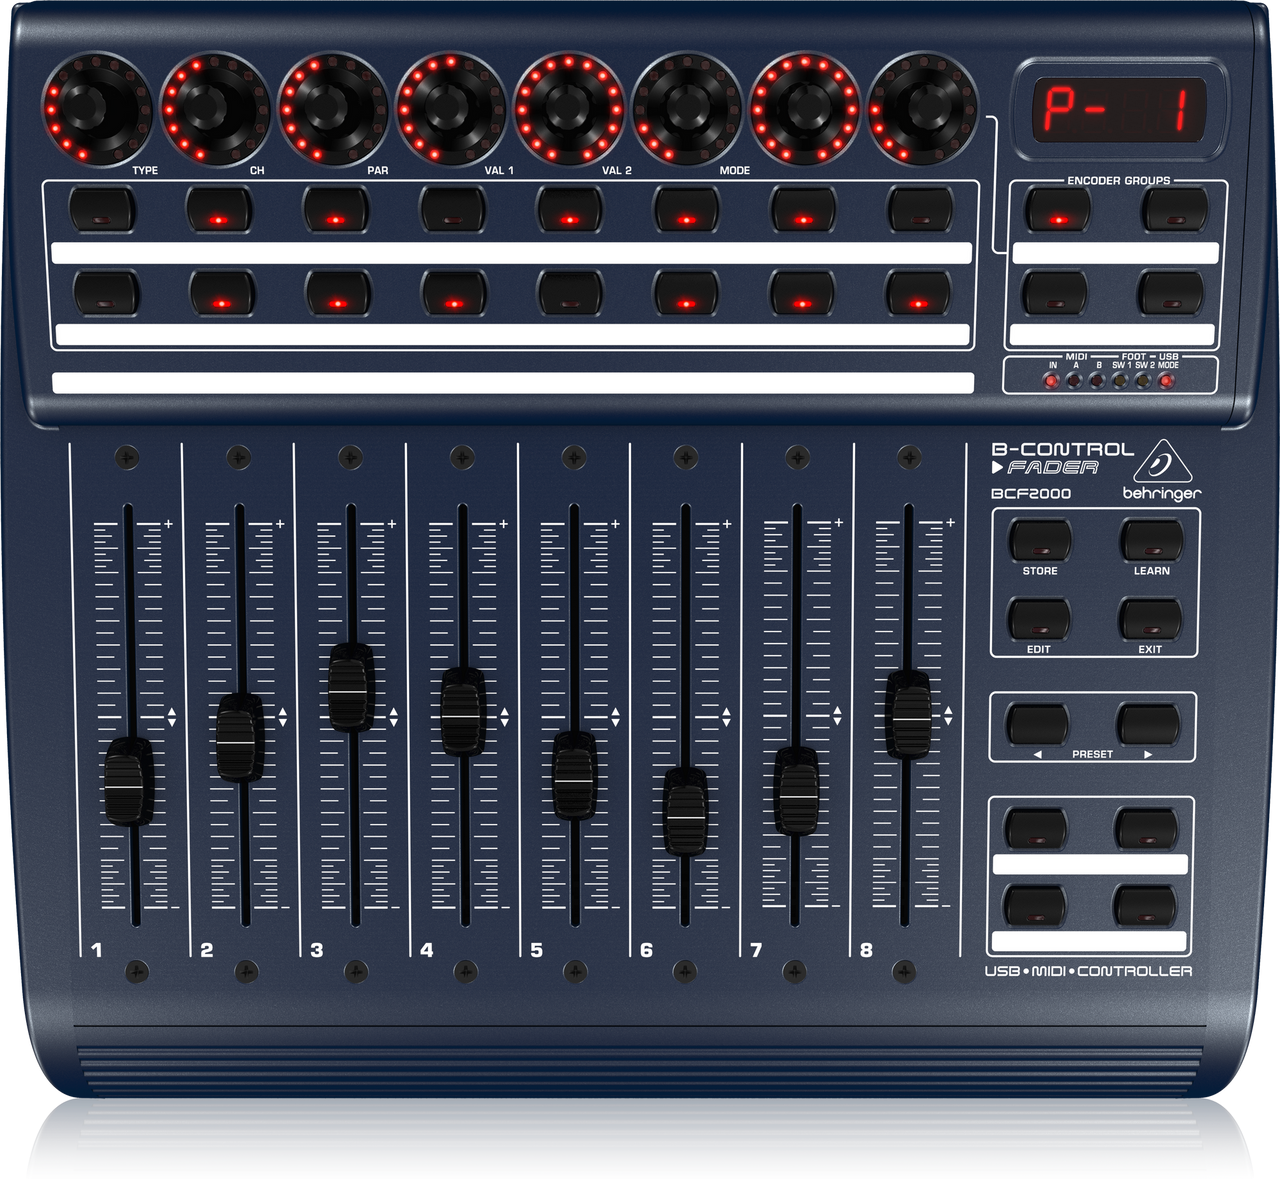The width and height of the screenshot is (1280, 1181).
Task: Go to previous preset with left PRESET button
Action: click(x=1037, y=725)
